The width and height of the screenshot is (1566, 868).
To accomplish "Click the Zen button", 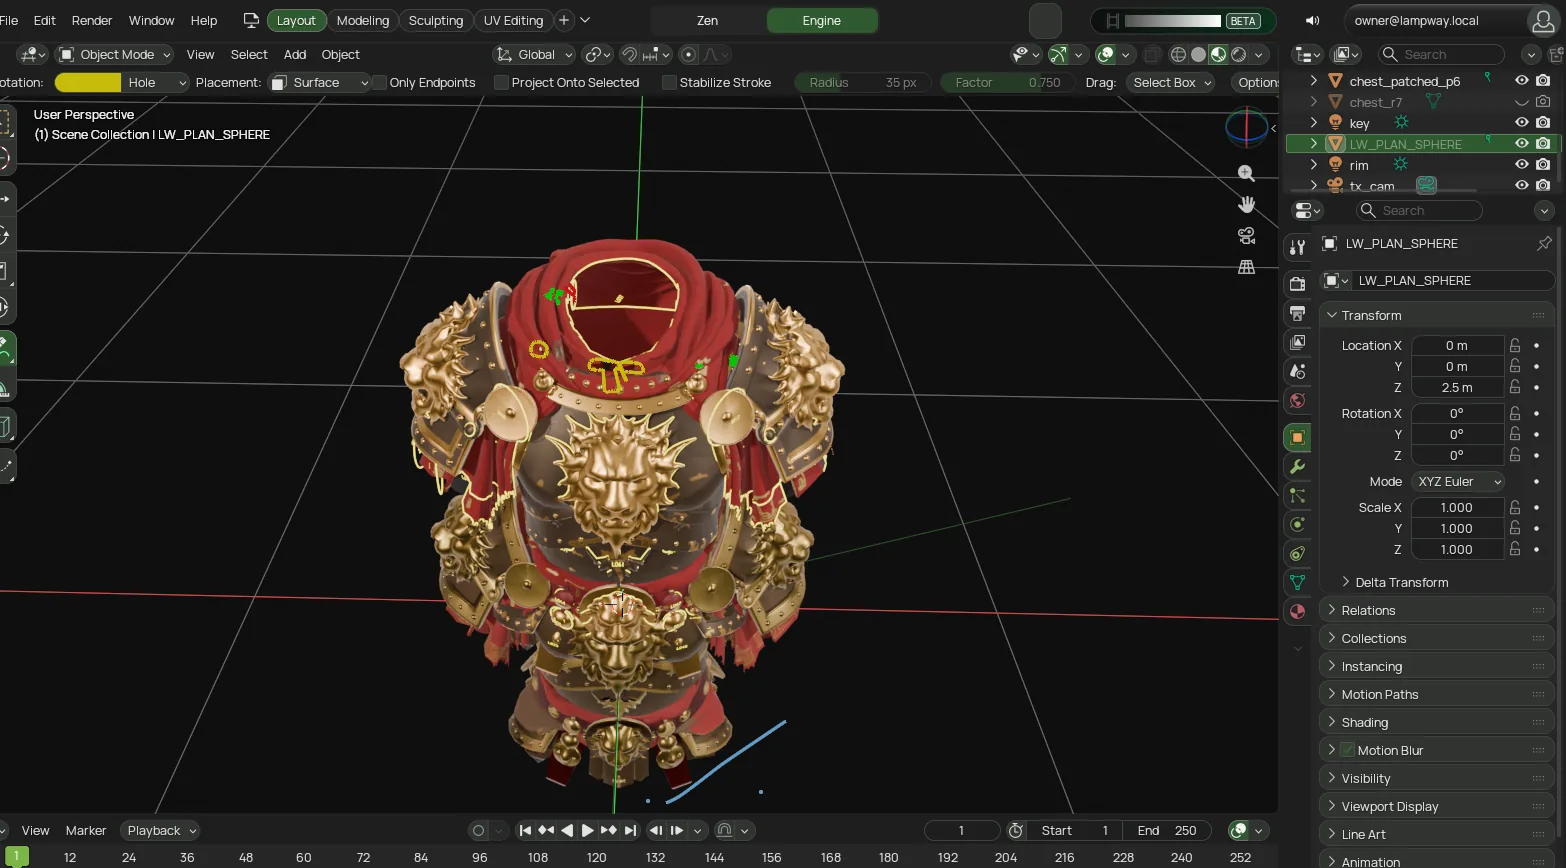I will tap(708, 20).
